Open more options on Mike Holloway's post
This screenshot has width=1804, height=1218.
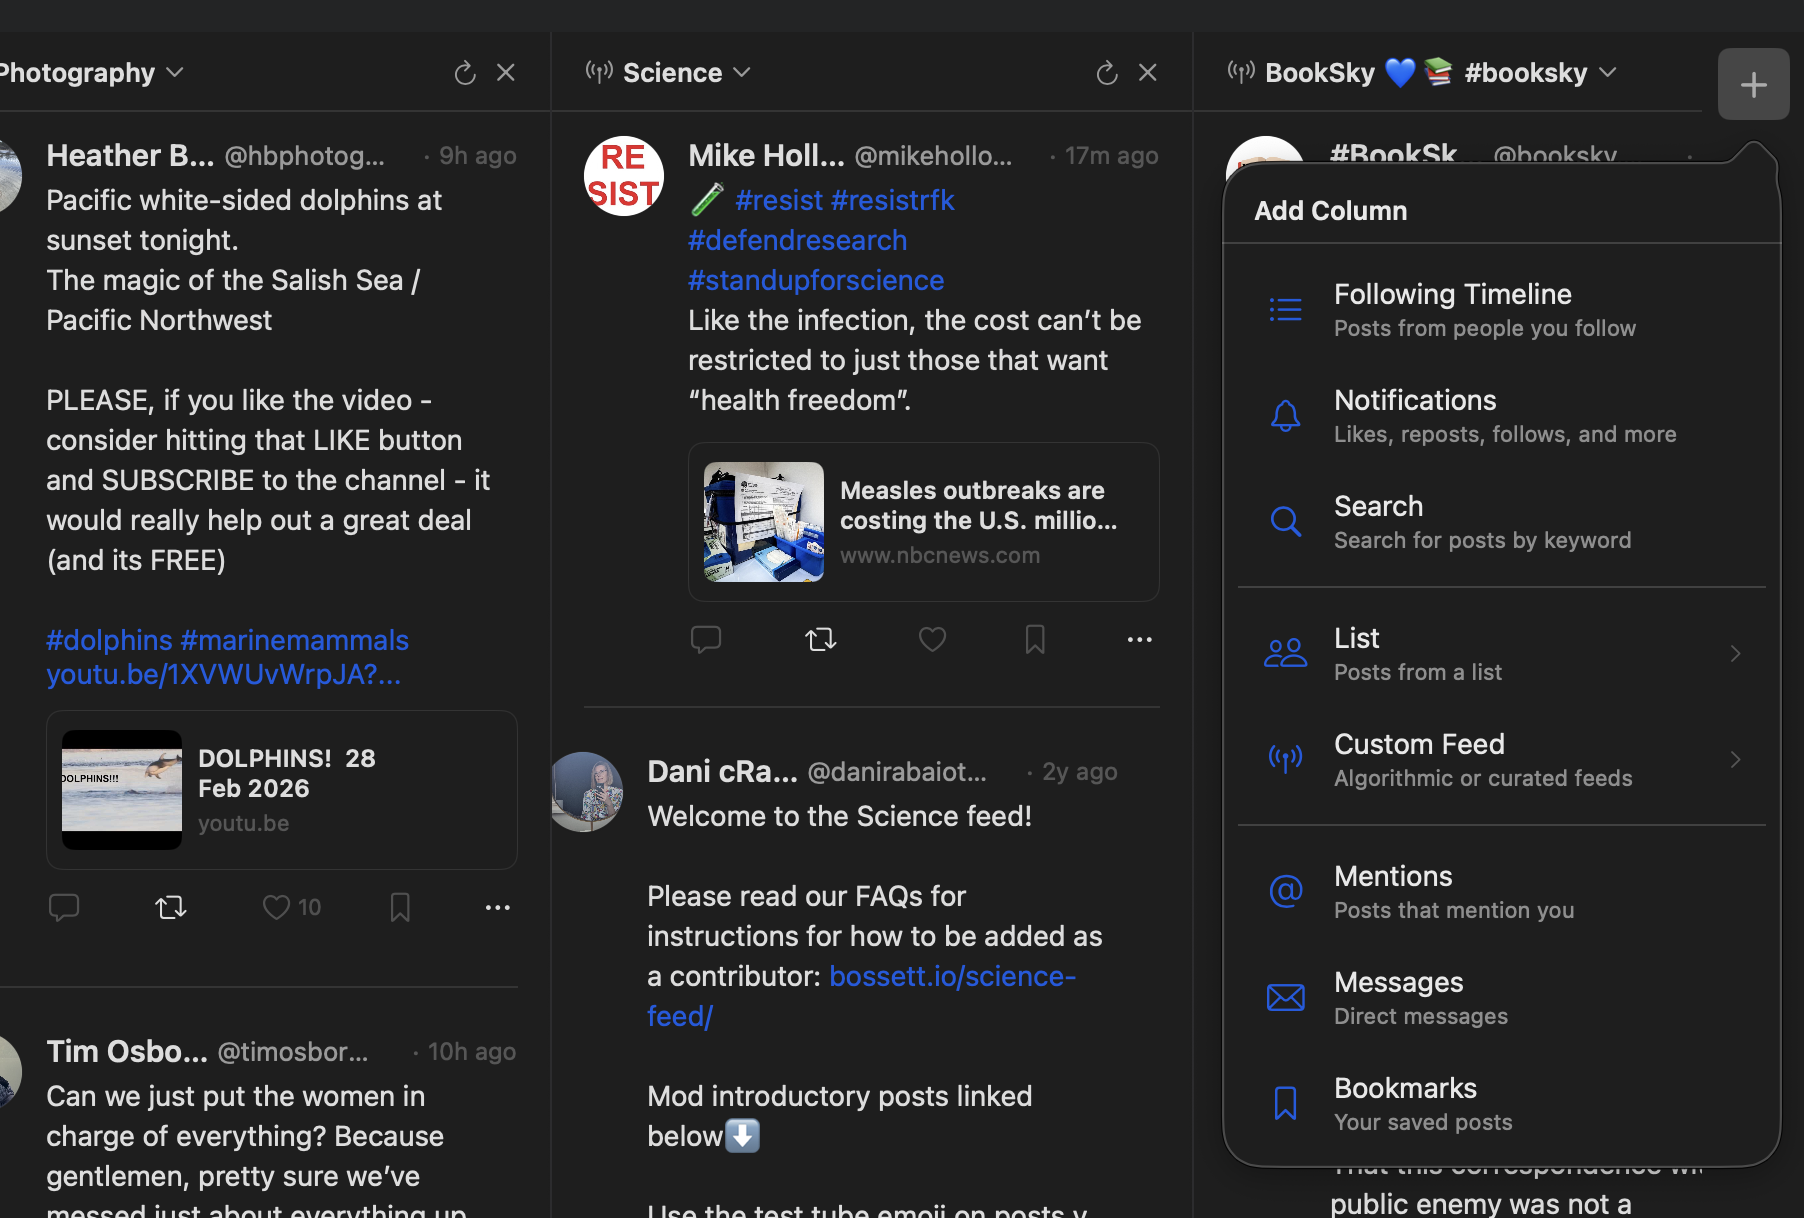tap(1139, 639)
